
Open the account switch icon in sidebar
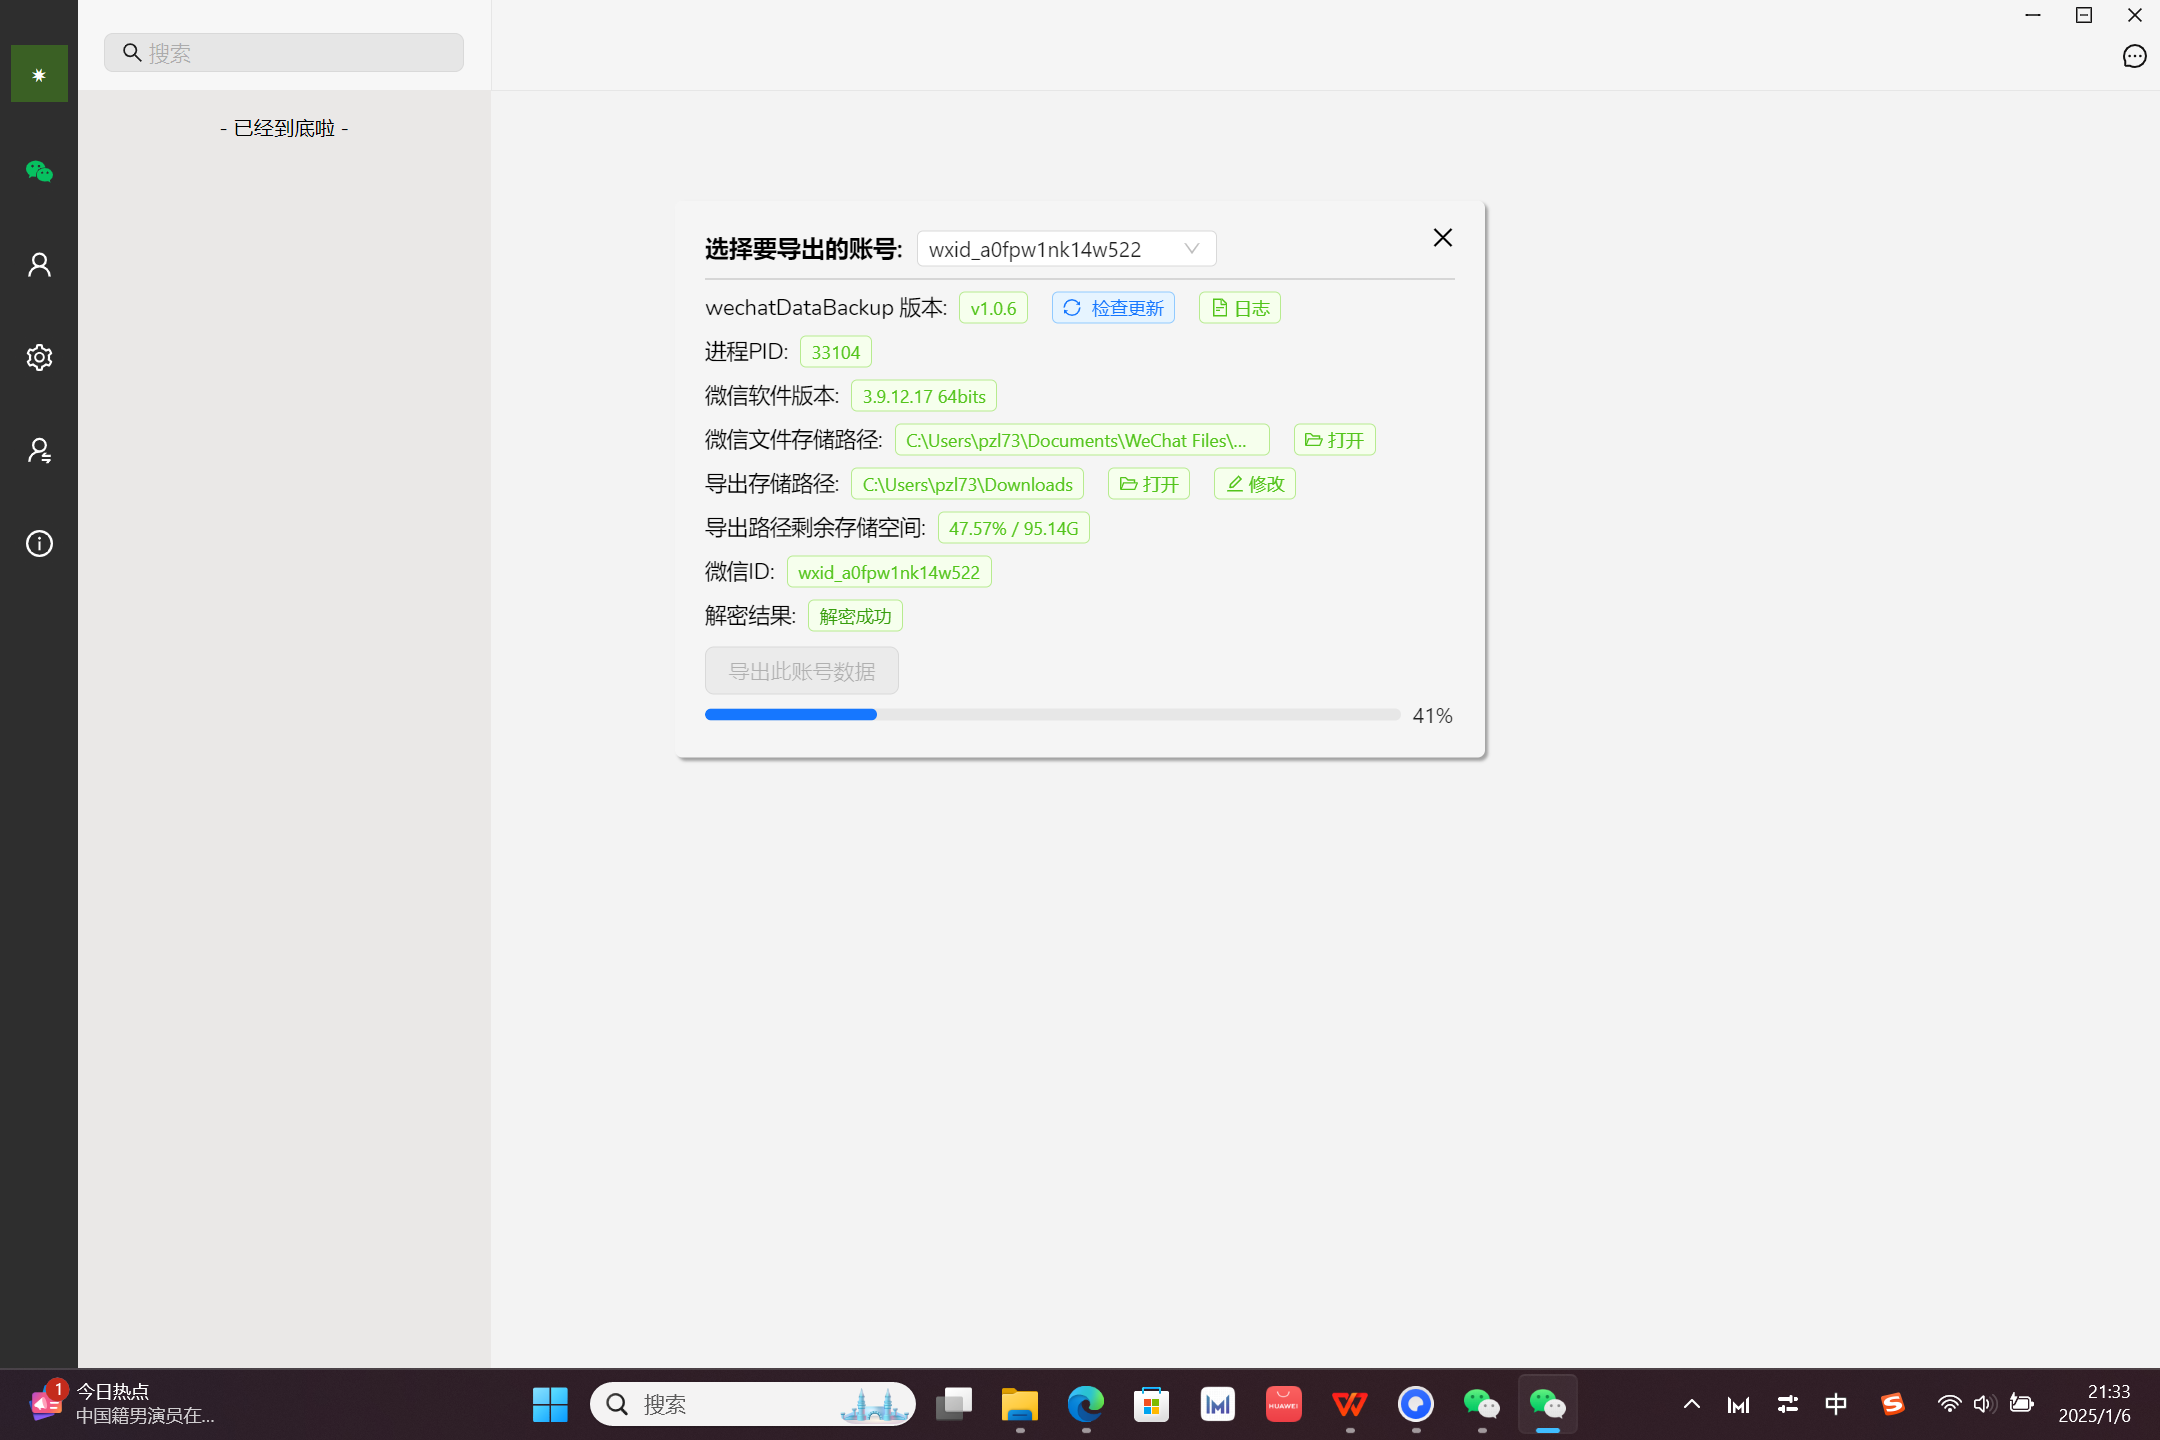coord(39,450)
